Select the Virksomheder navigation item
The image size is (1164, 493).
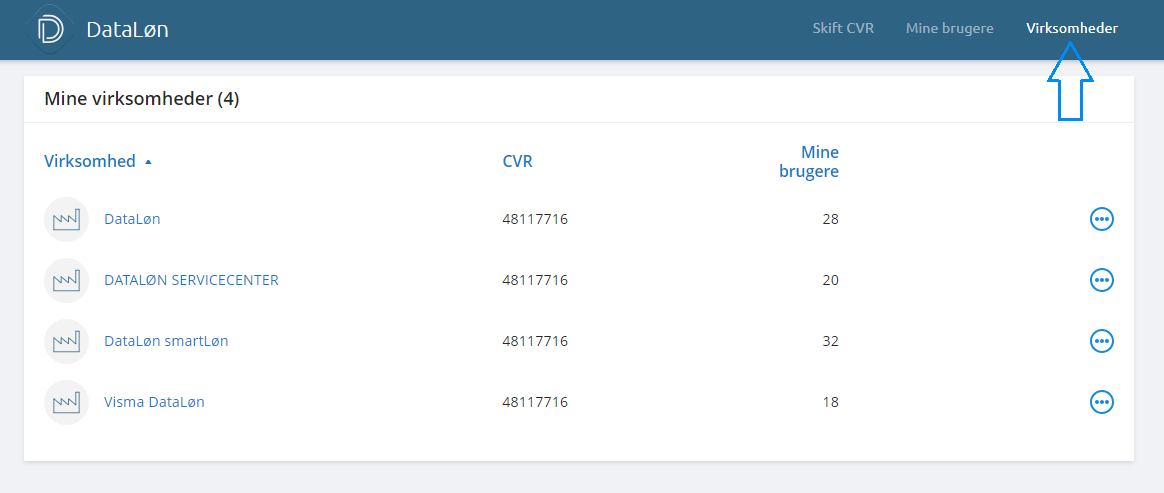point(1071,28)
